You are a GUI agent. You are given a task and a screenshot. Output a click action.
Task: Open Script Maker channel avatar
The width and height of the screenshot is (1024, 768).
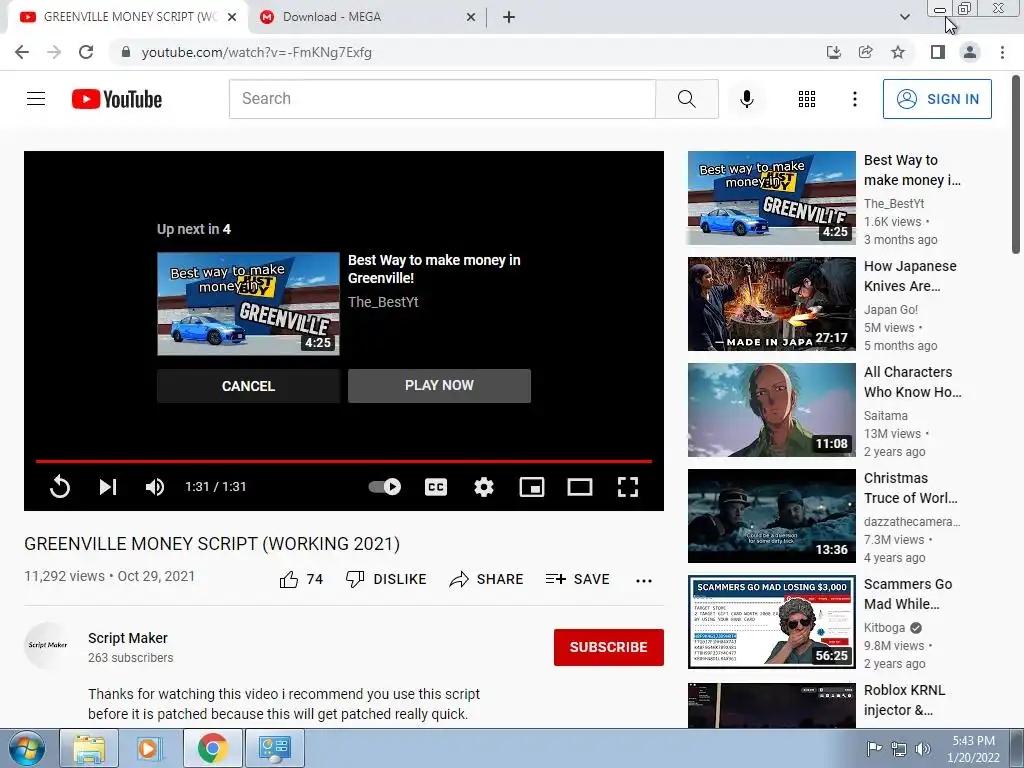pos(48,645)
